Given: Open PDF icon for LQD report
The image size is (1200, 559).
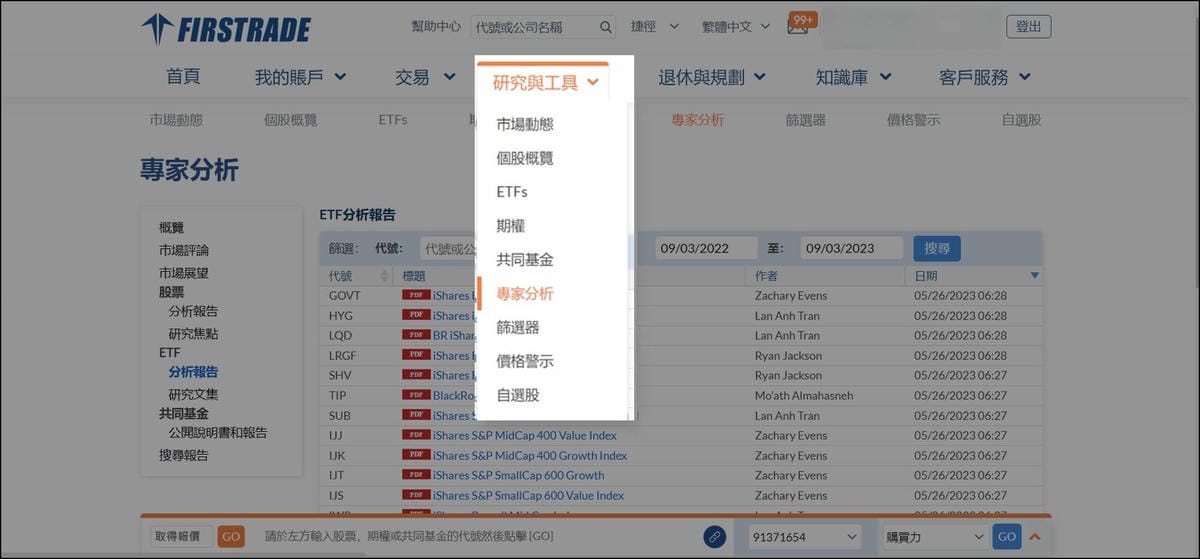Looking at the screenshot, I should (x=415, y=336).
